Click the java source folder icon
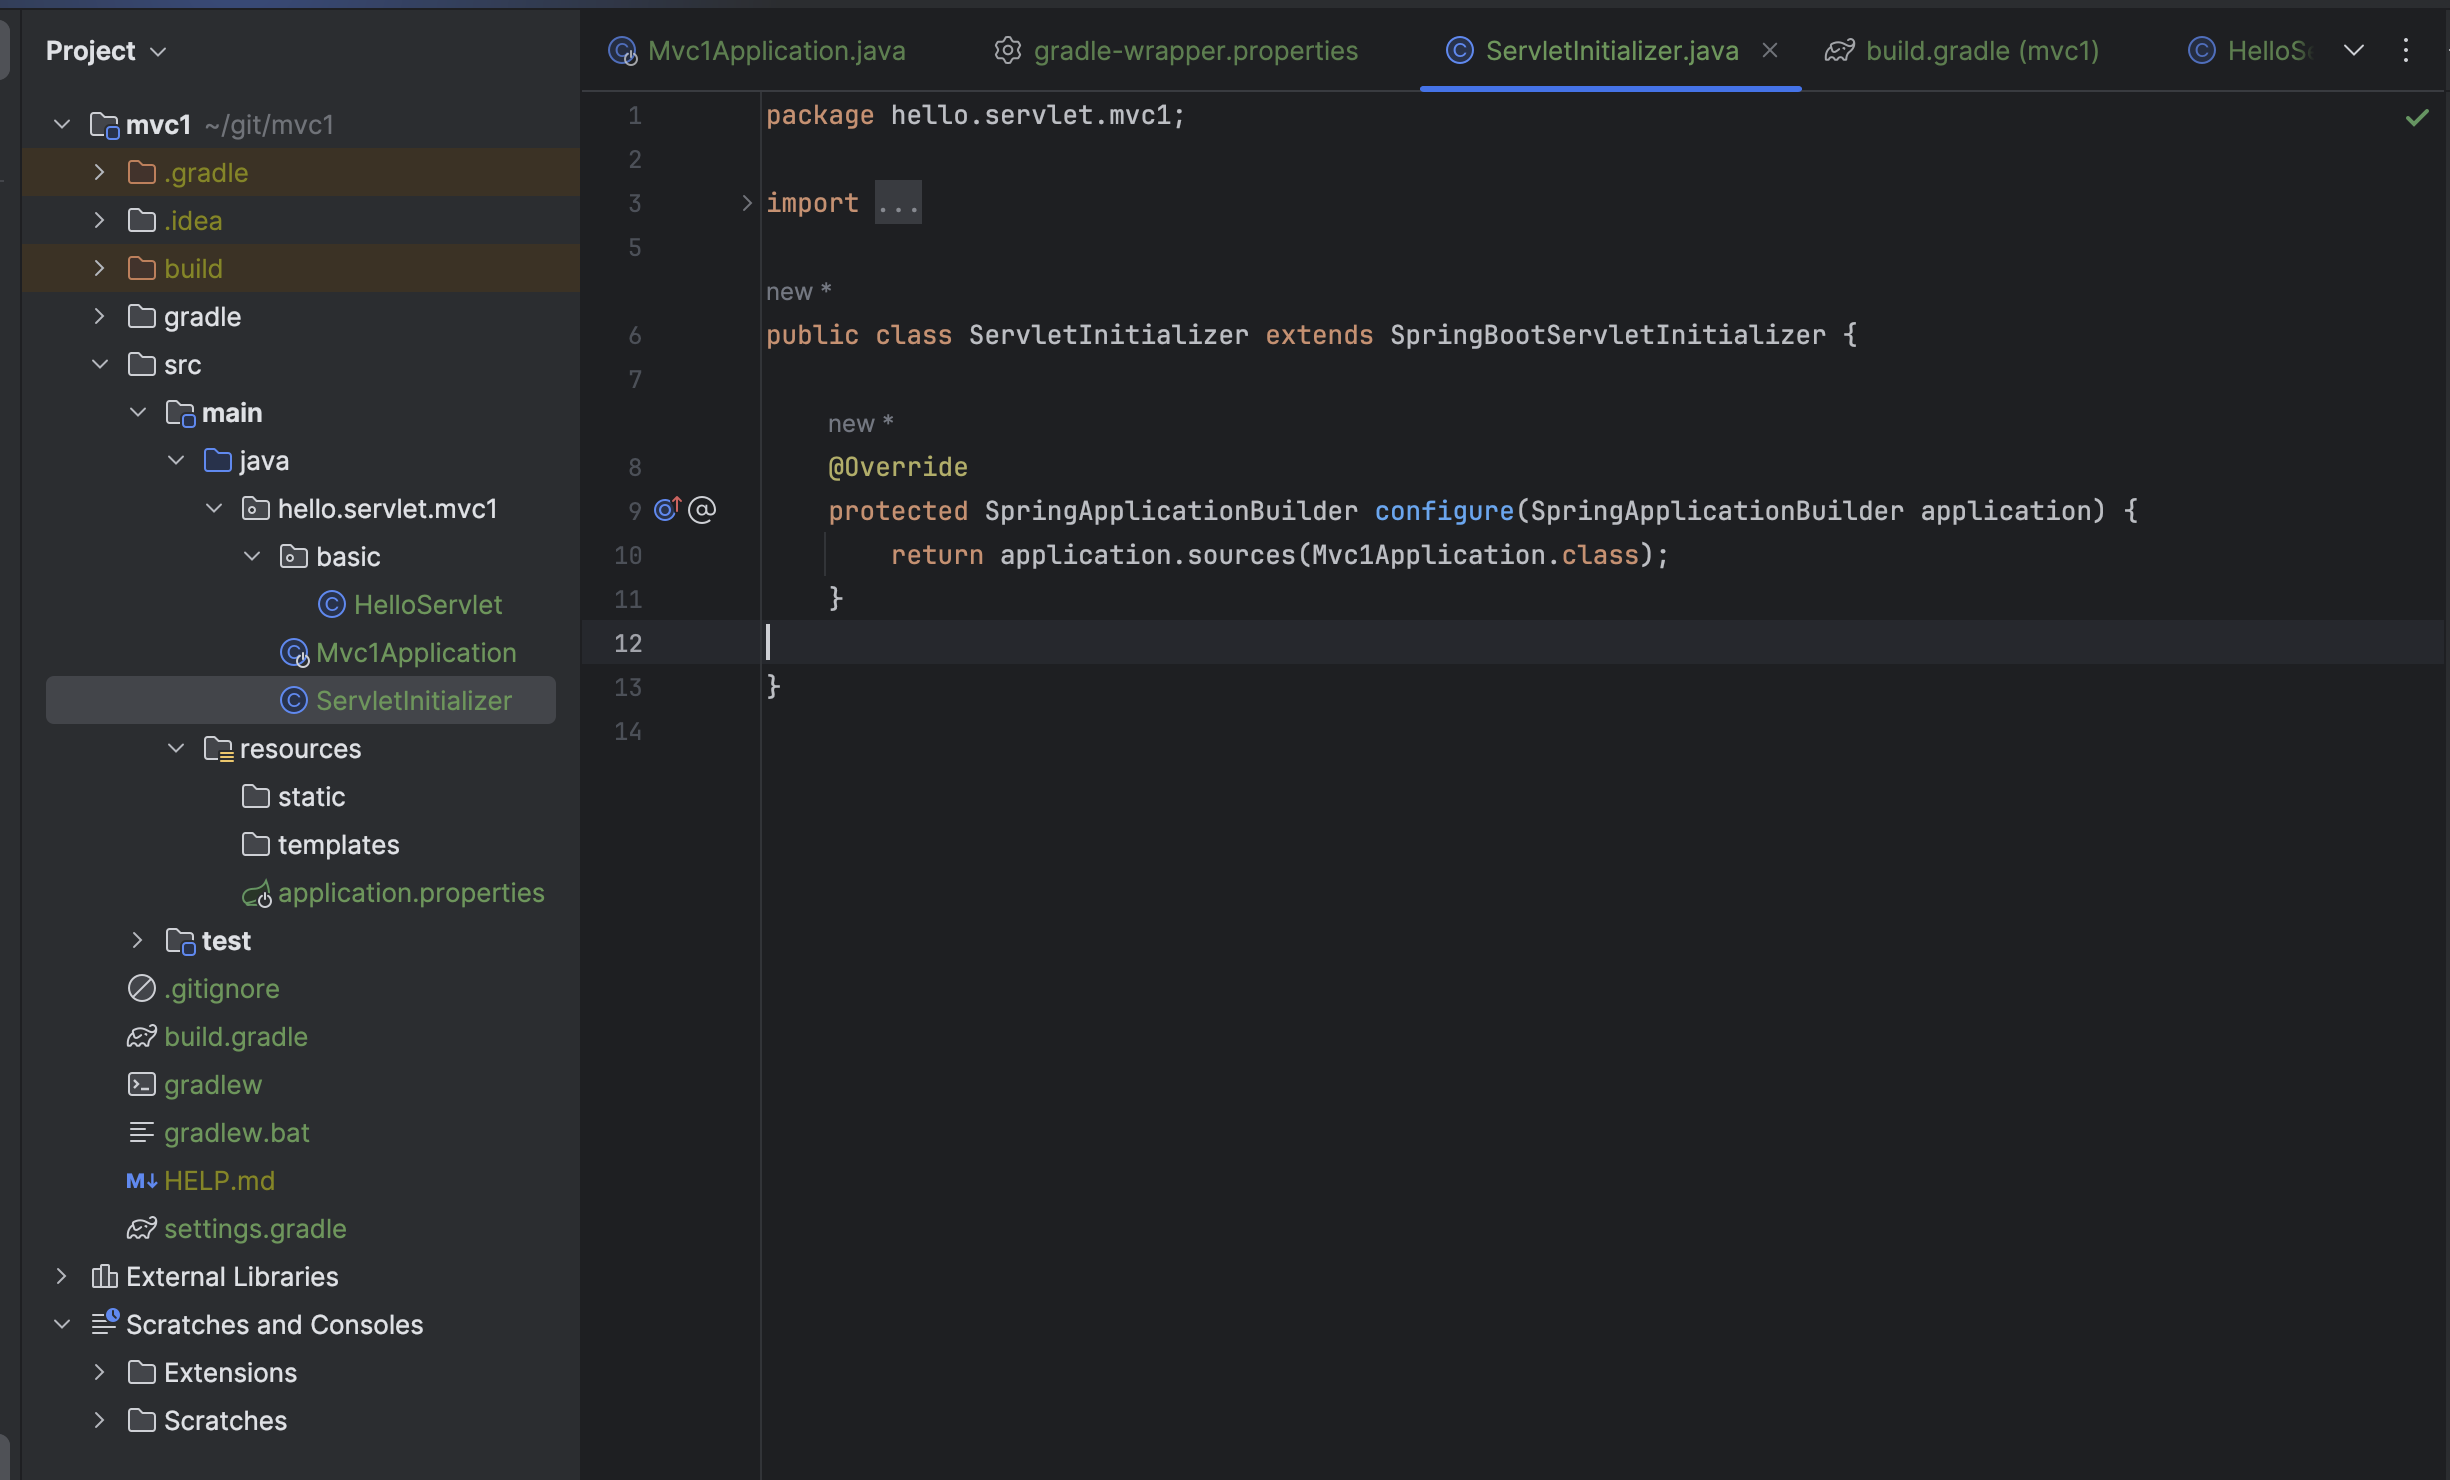 [218, 461]
